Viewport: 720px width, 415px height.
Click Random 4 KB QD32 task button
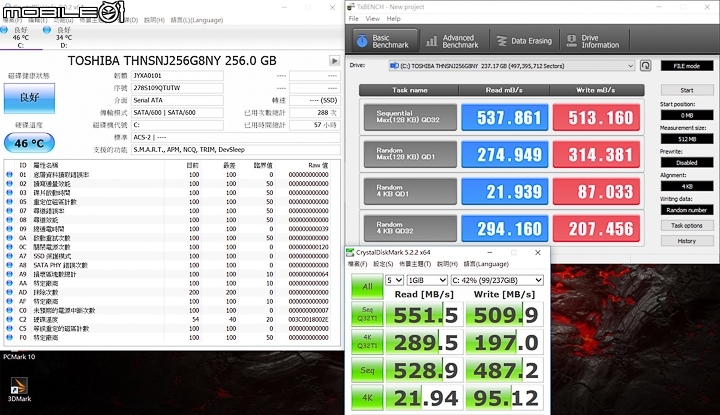pos(410,228)
